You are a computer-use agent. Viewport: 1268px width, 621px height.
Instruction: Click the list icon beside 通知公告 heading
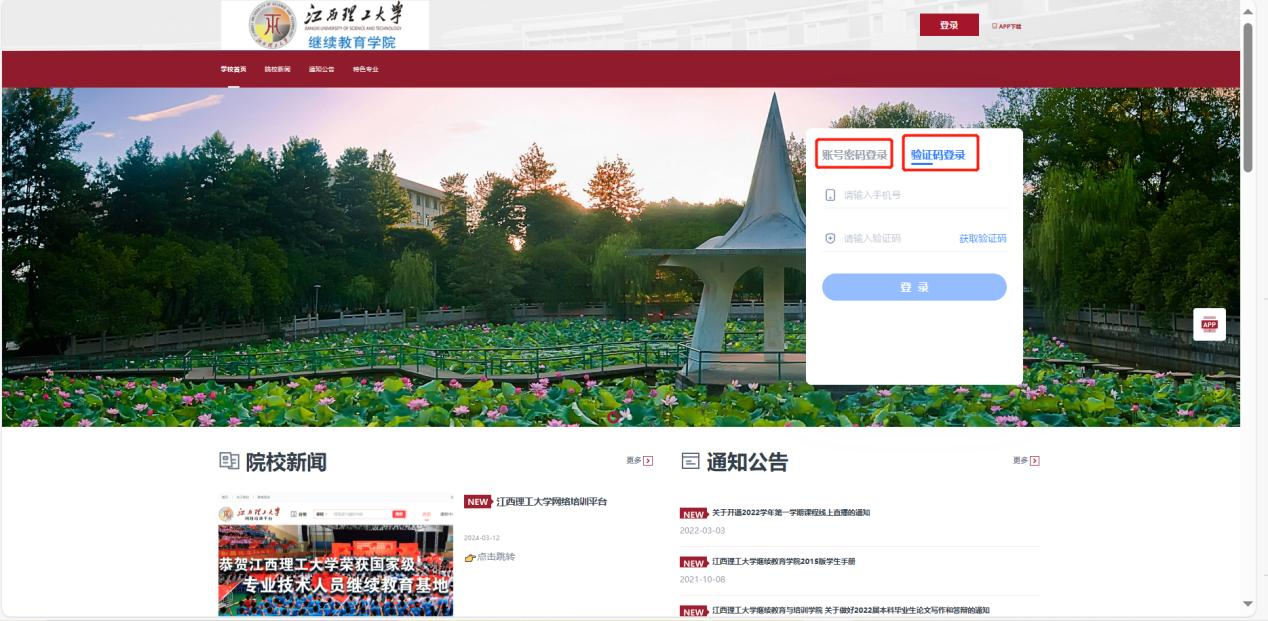click(690, 462)
